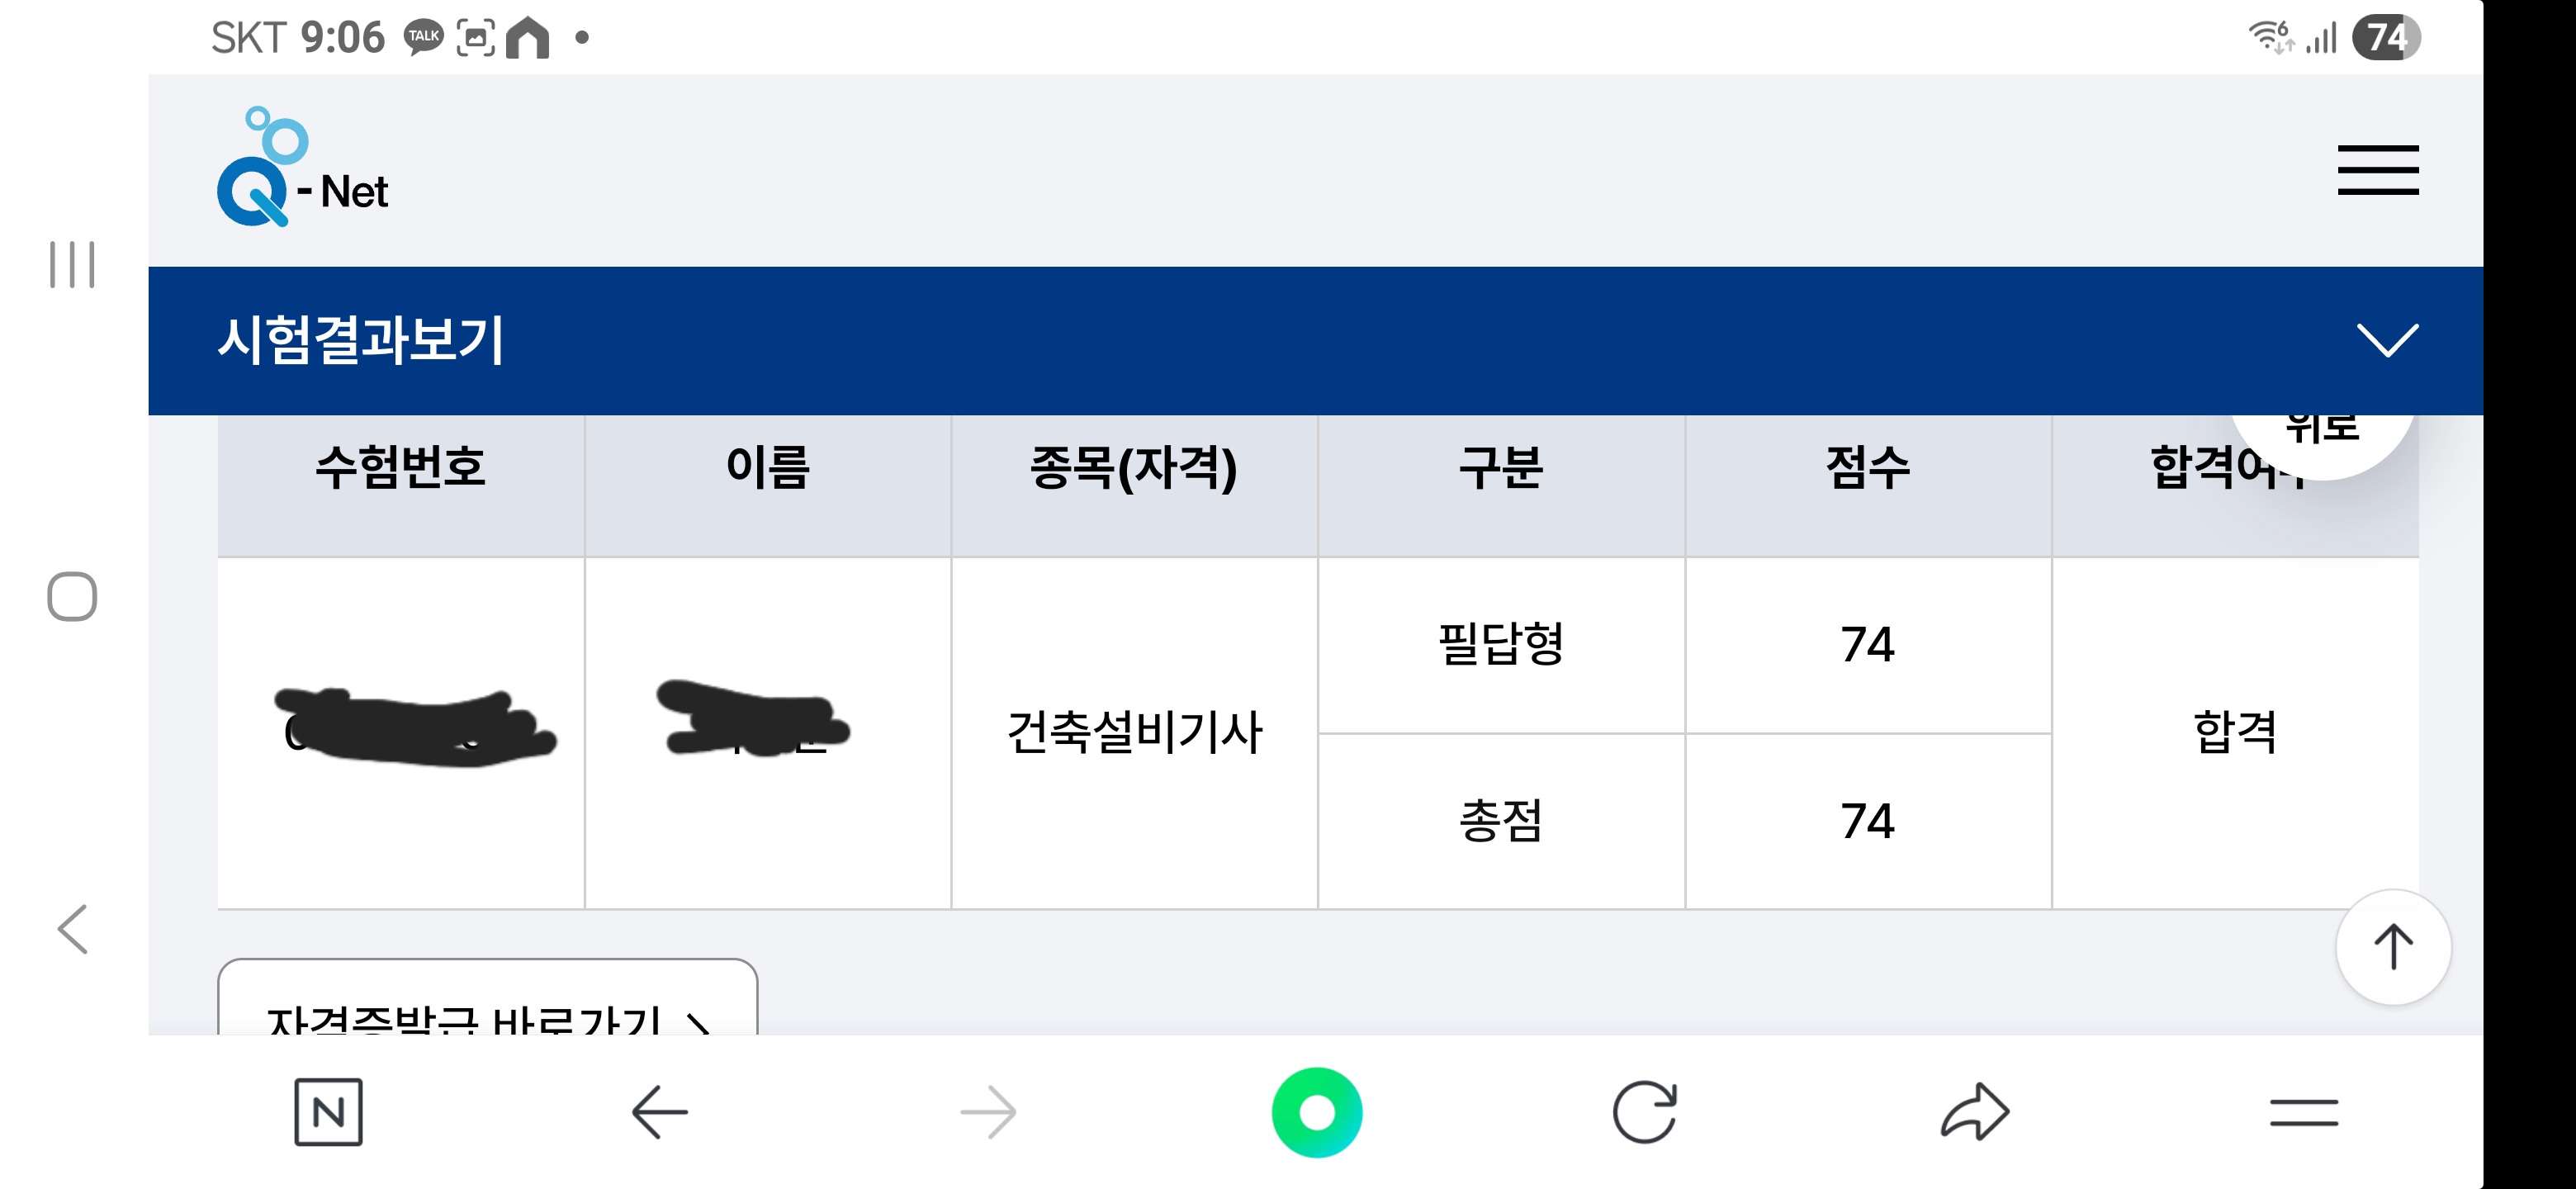Viewport: 2576px width, 1189px height.
Task: Tap Android back chevron button
Action: tap(72, 929)
